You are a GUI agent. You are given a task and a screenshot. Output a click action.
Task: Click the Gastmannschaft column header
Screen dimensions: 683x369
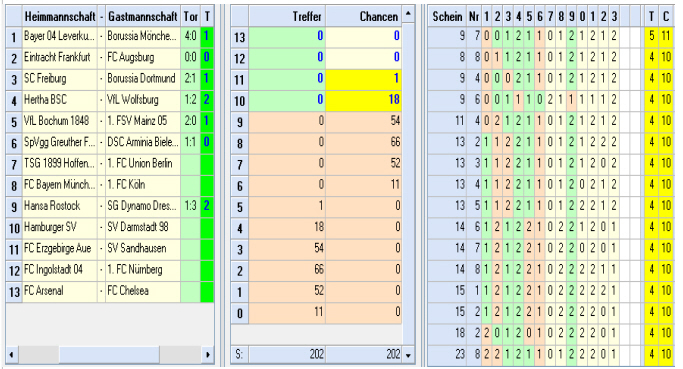[143, 17]
